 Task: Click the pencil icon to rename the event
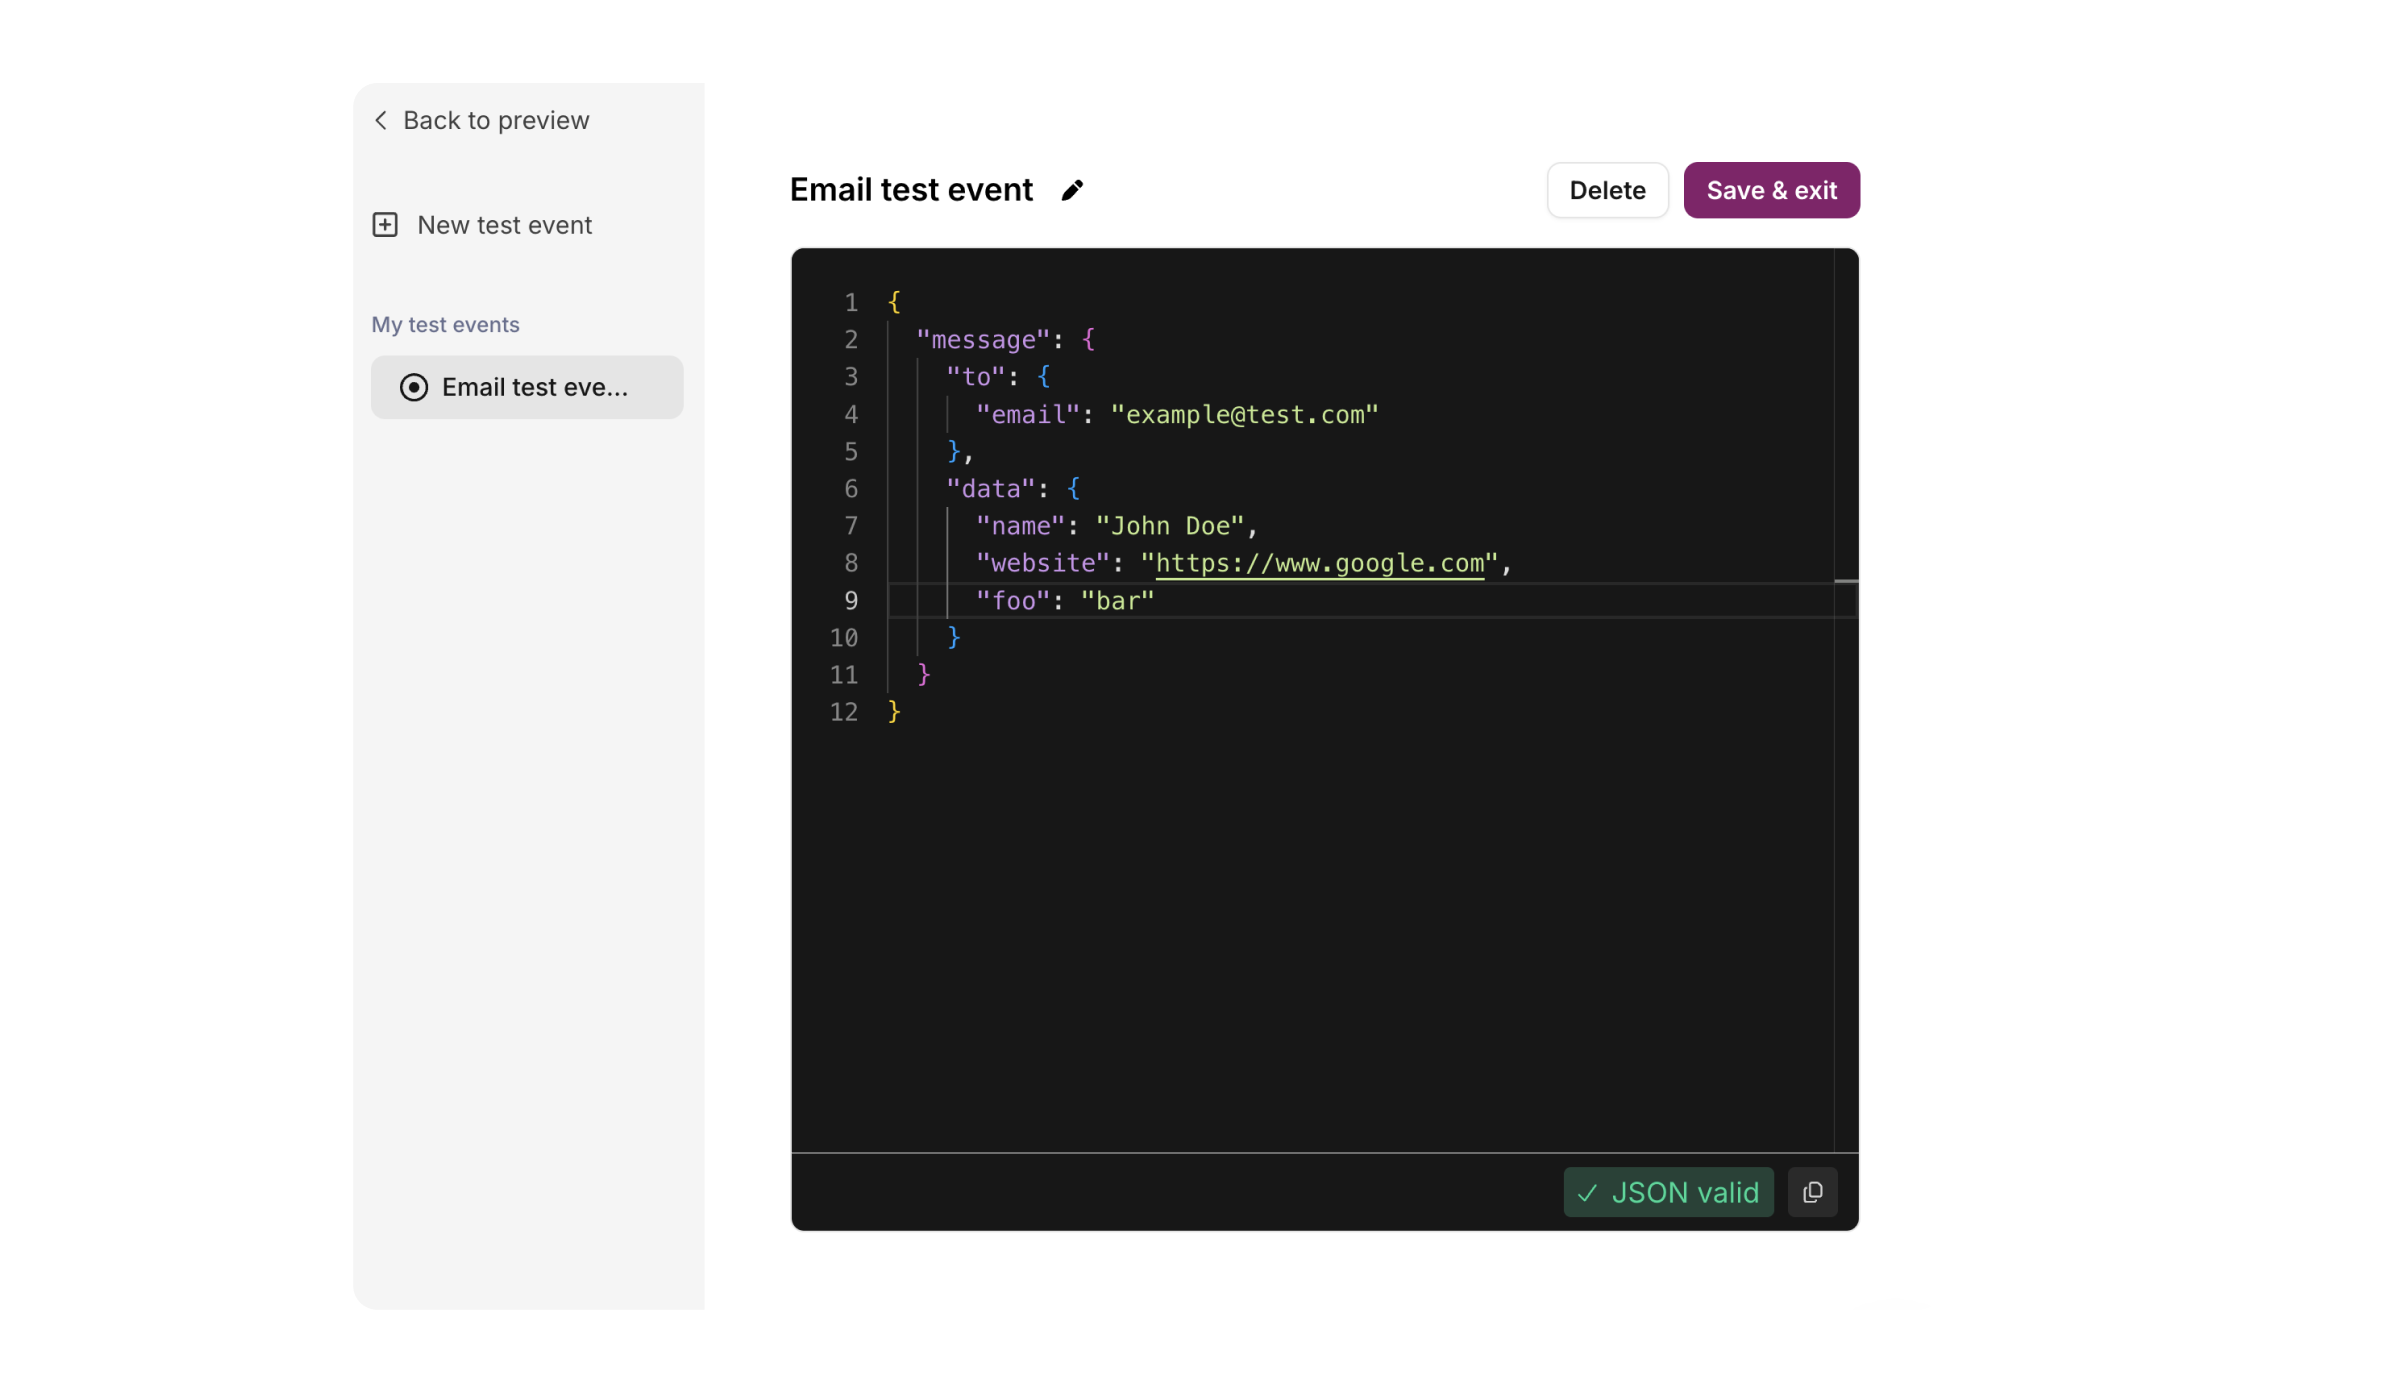(x=1073, y=190)
